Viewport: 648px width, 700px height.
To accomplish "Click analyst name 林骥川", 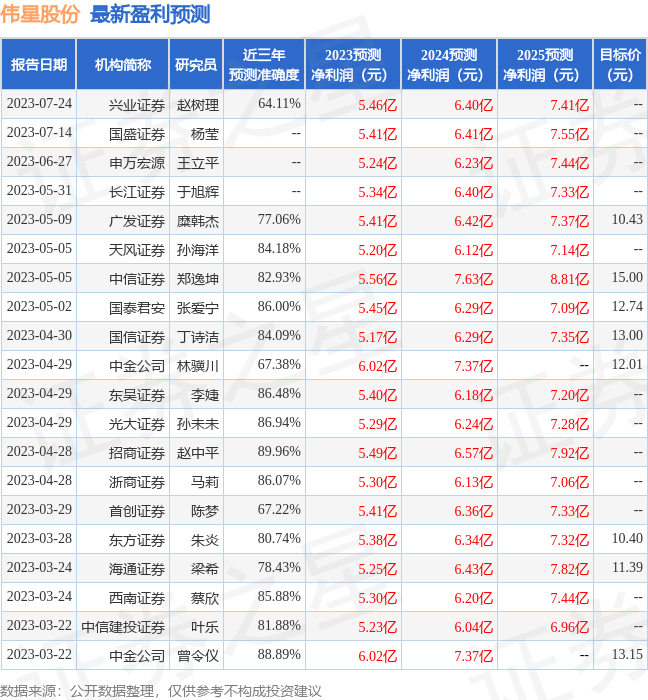I will [198, 367].
